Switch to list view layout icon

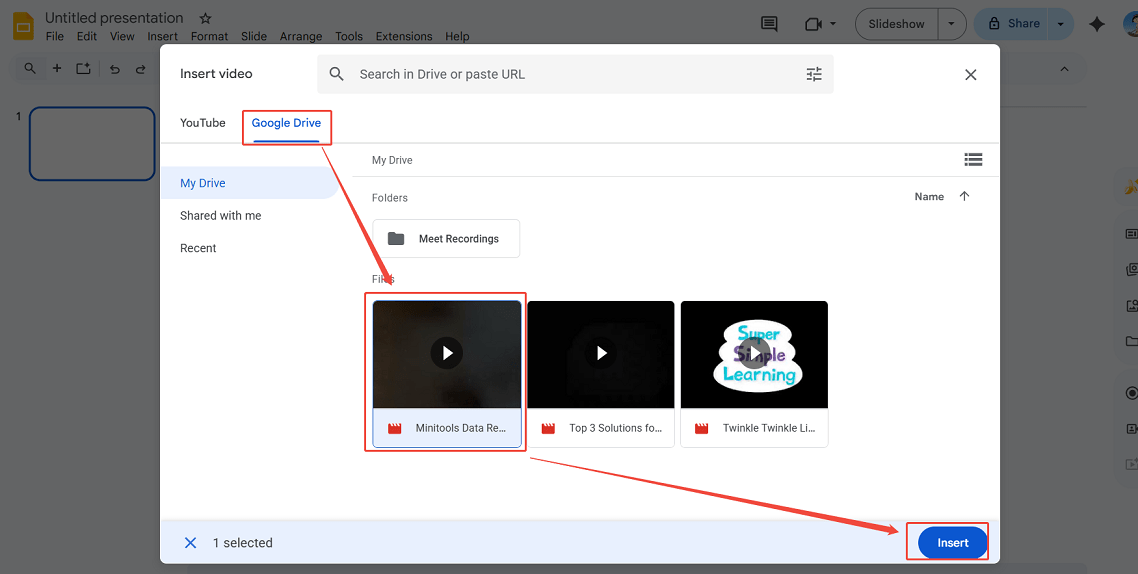coord(973,159)
